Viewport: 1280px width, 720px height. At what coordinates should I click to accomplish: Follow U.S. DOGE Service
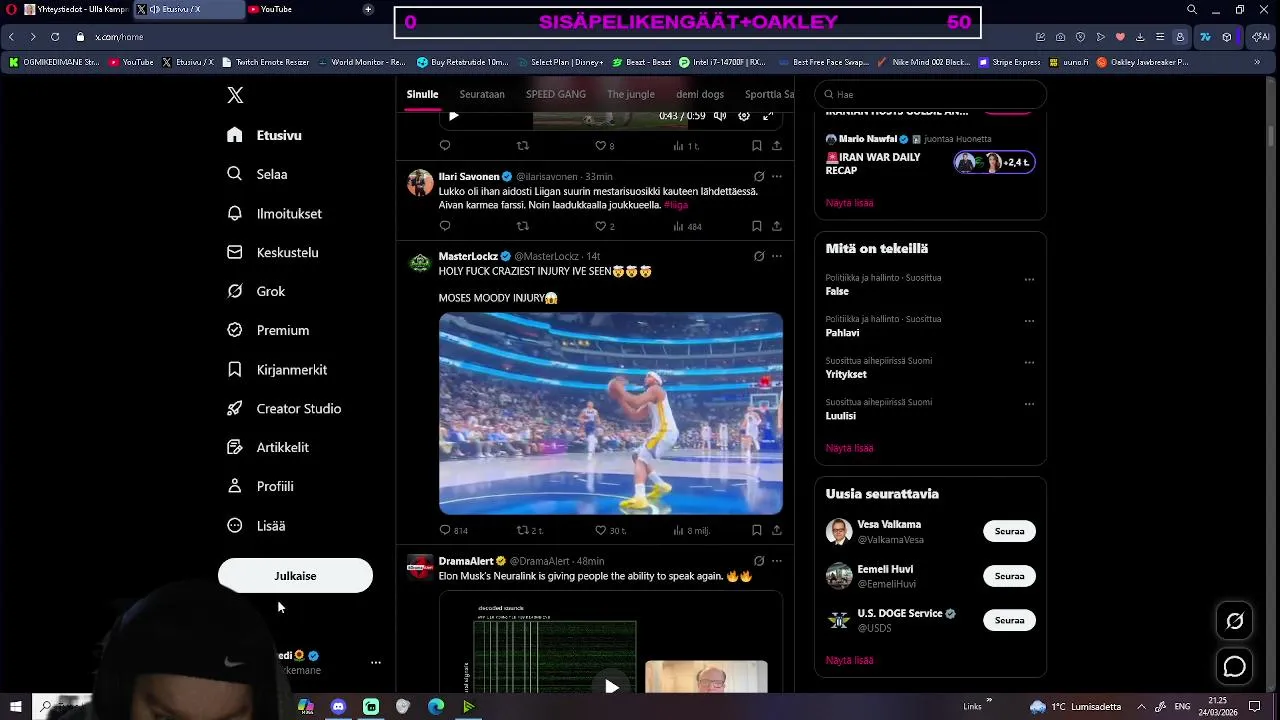click(x=1009, y=620)
